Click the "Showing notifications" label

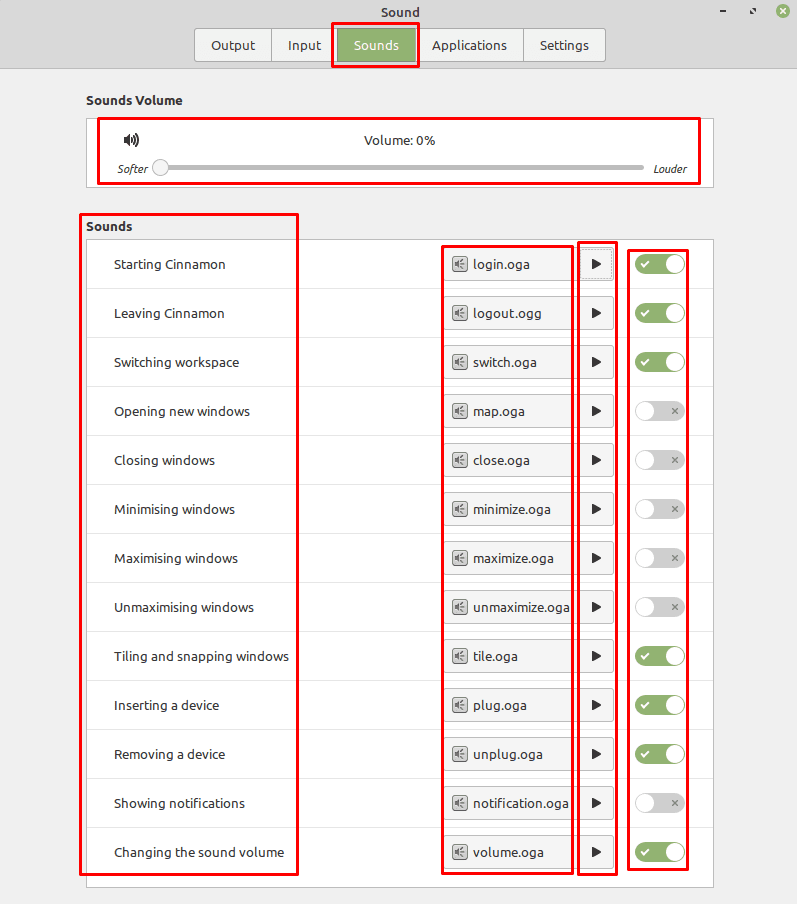click(179, 803)
